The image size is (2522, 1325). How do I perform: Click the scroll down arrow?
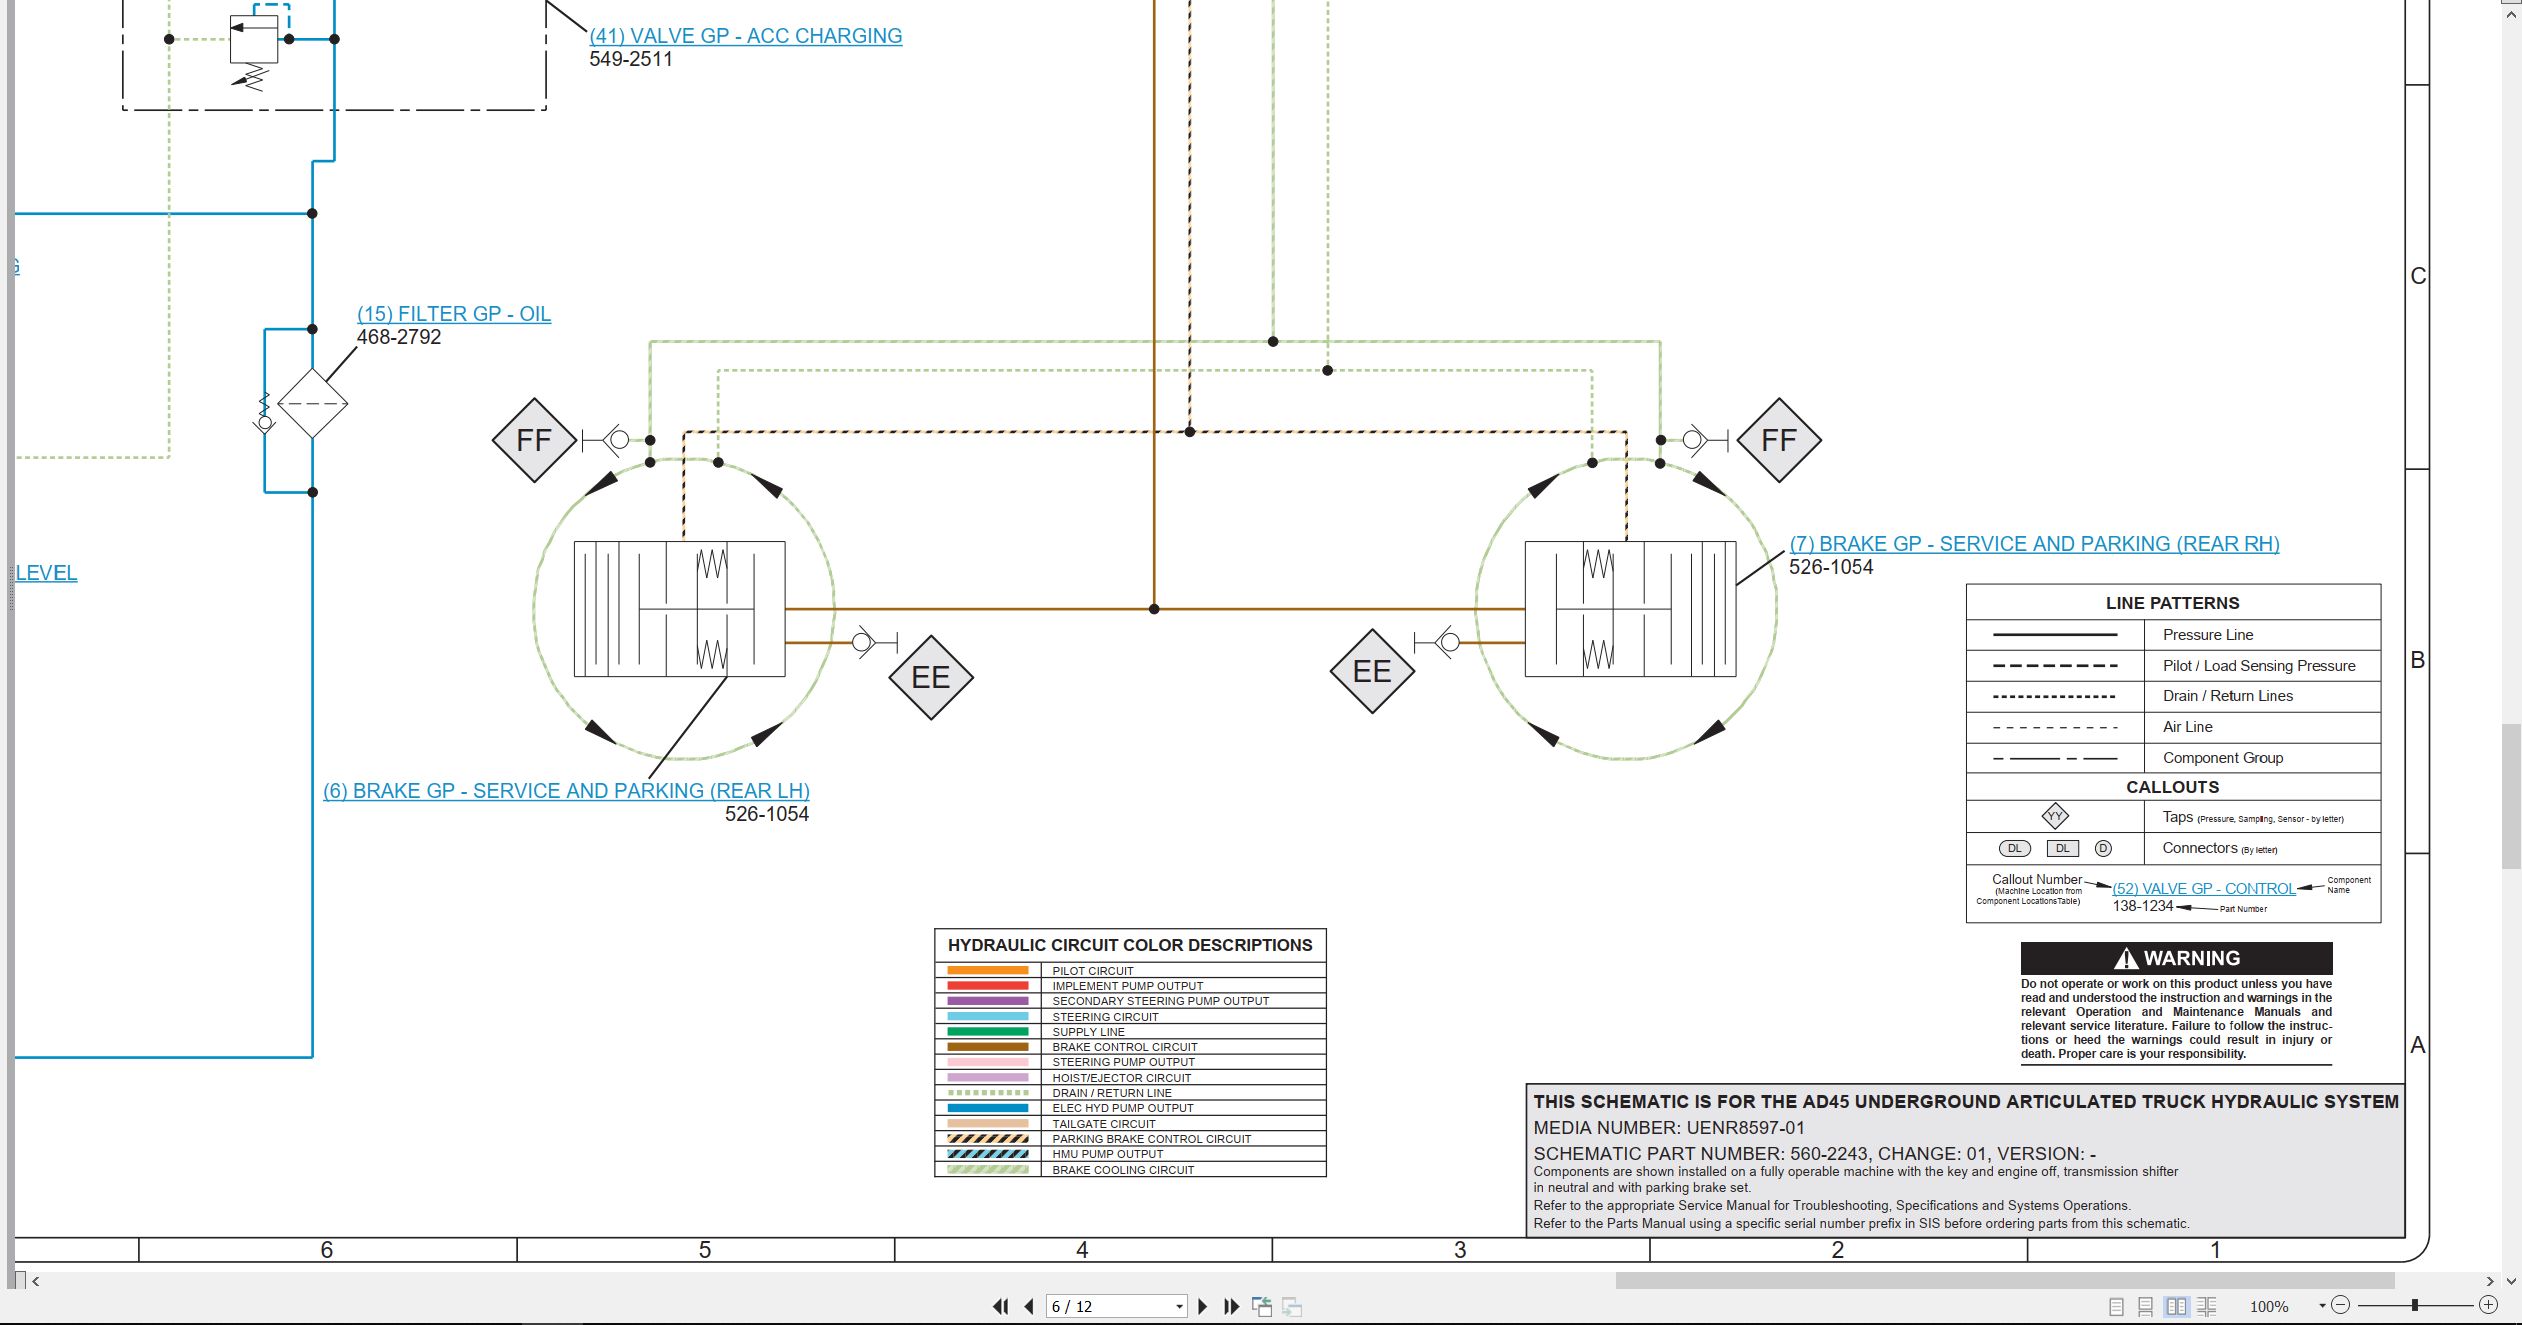coord(2511,1281)
